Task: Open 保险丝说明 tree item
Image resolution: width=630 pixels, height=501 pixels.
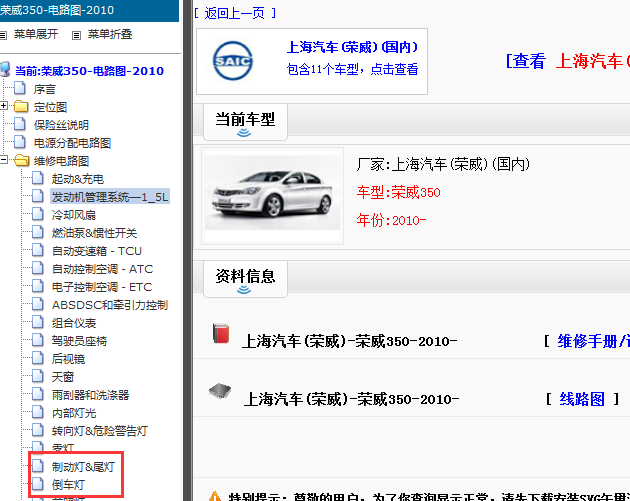Action: 61,125
